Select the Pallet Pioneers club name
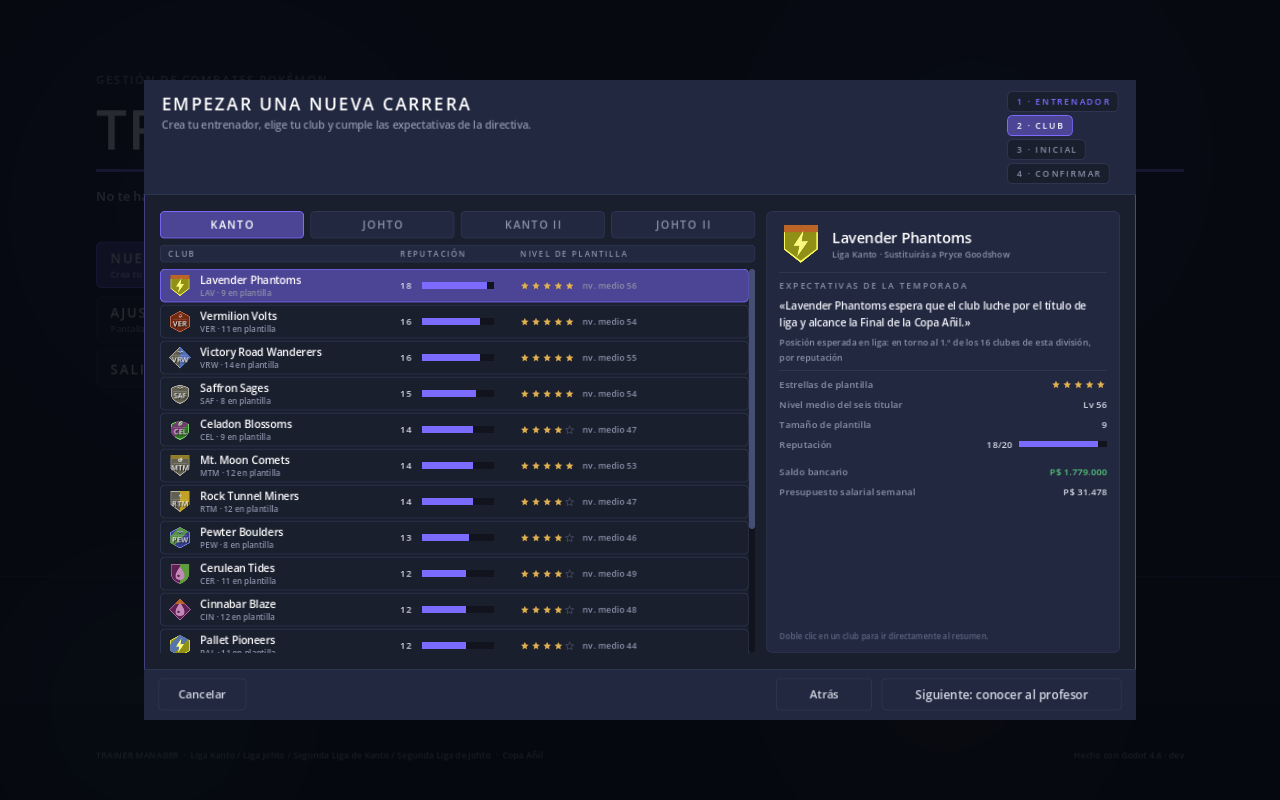Screen dimensions: 1280x800 coord(237,640)
